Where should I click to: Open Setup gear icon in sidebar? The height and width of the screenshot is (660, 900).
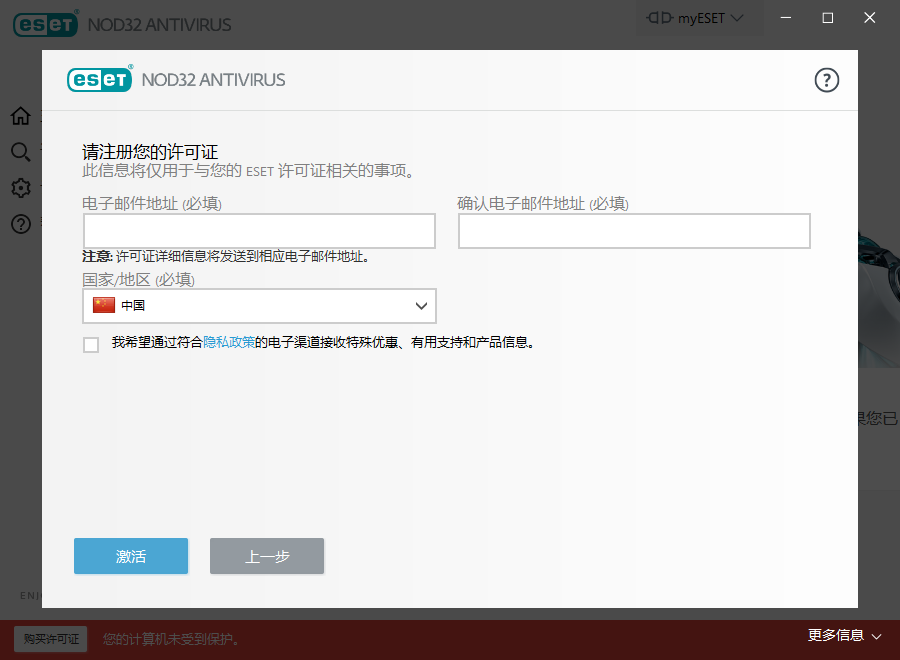click(x=21, y=188)
